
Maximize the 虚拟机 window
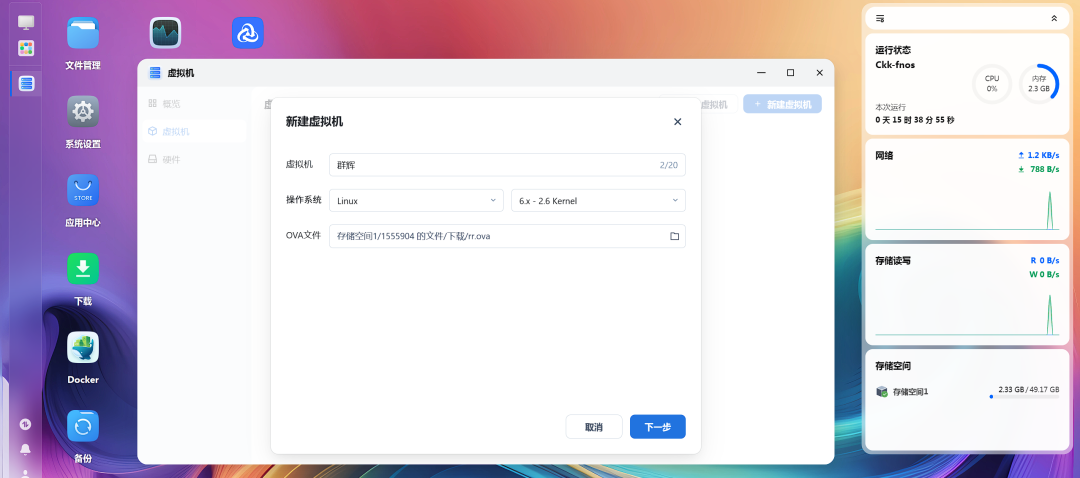pos(790,72)
